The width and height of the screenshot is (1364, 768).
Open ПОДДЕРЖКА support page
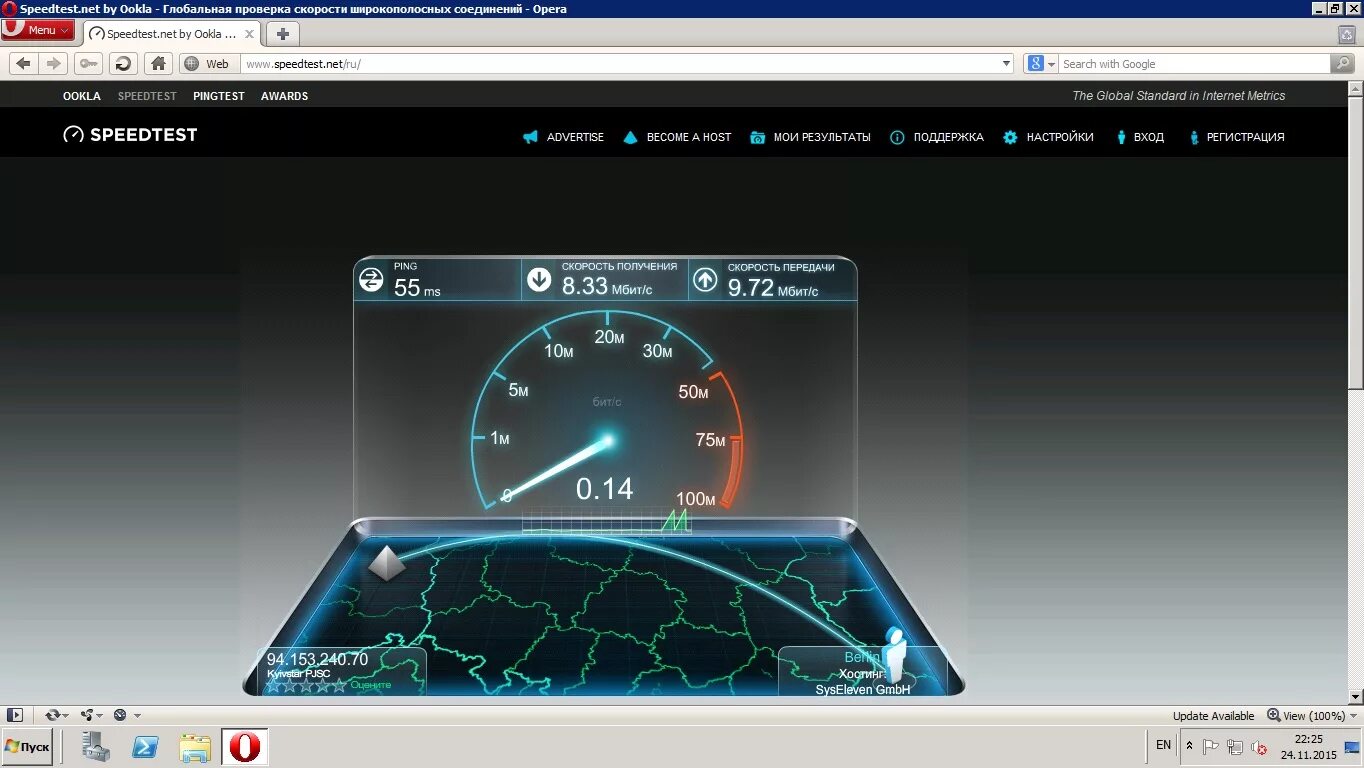(x=948, y=137)
